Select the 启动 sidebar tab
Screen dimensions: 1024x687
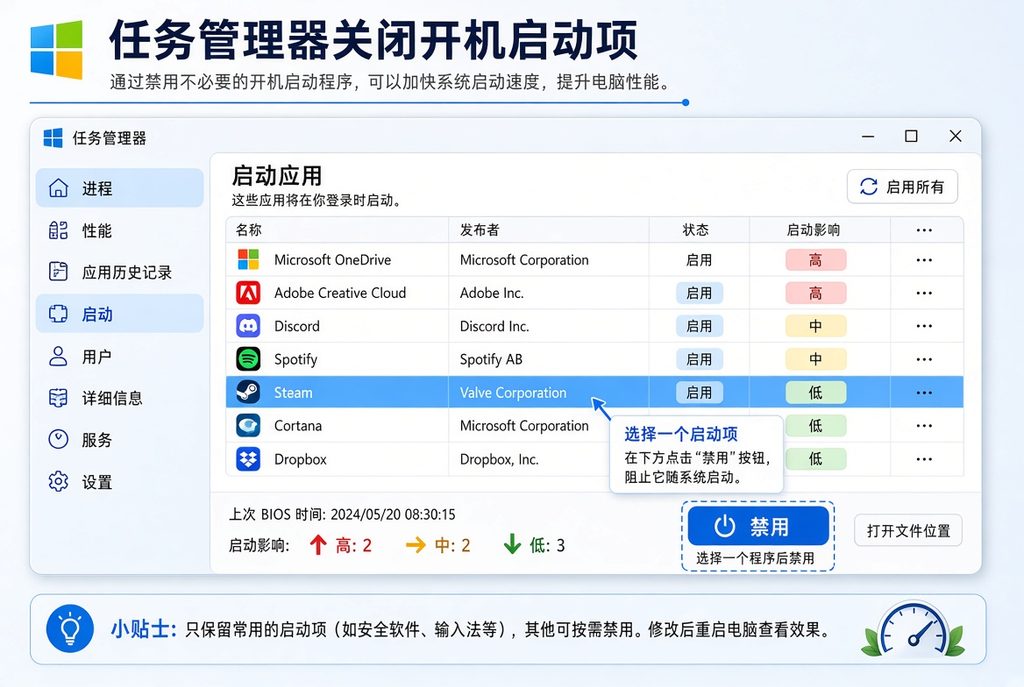[120, 314]
